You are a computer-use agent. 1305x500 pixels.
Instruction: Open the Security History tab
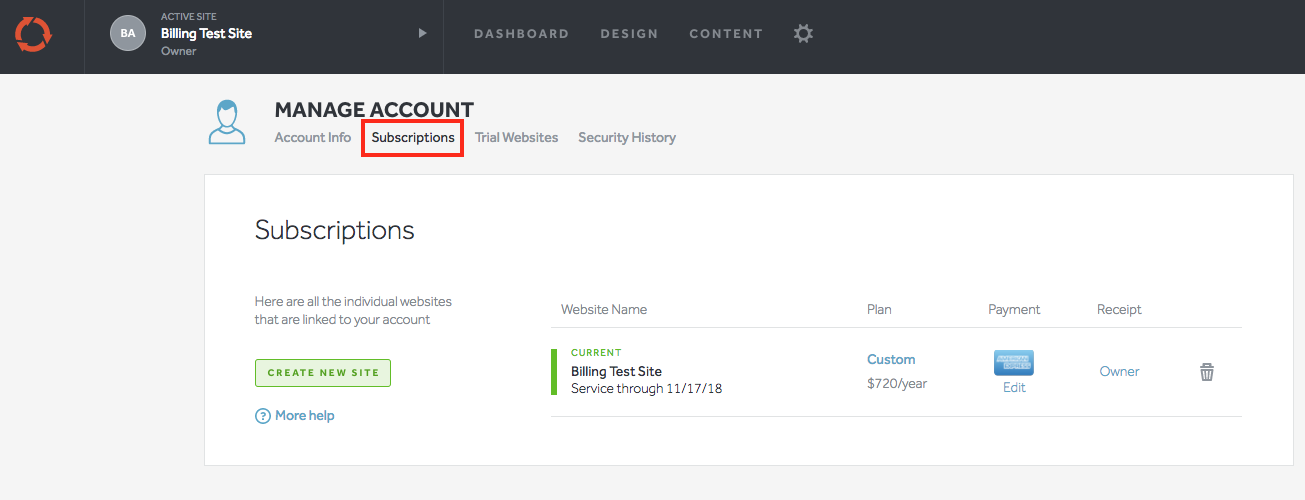626,137
